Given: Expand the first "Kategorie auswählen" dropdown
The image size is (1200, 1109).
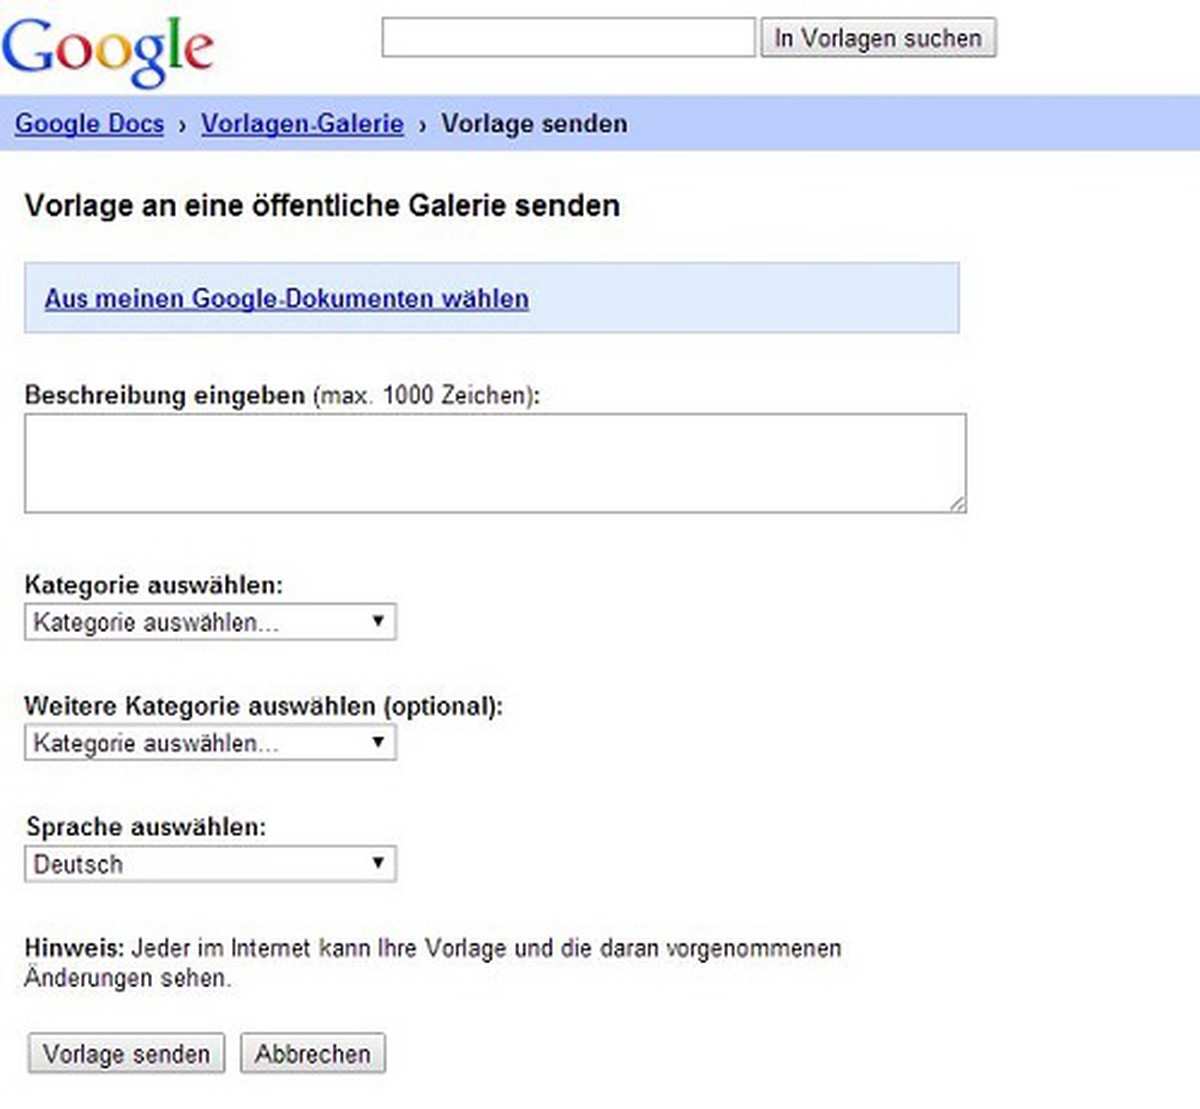Looking at the screenshot, I should point(210,622).
